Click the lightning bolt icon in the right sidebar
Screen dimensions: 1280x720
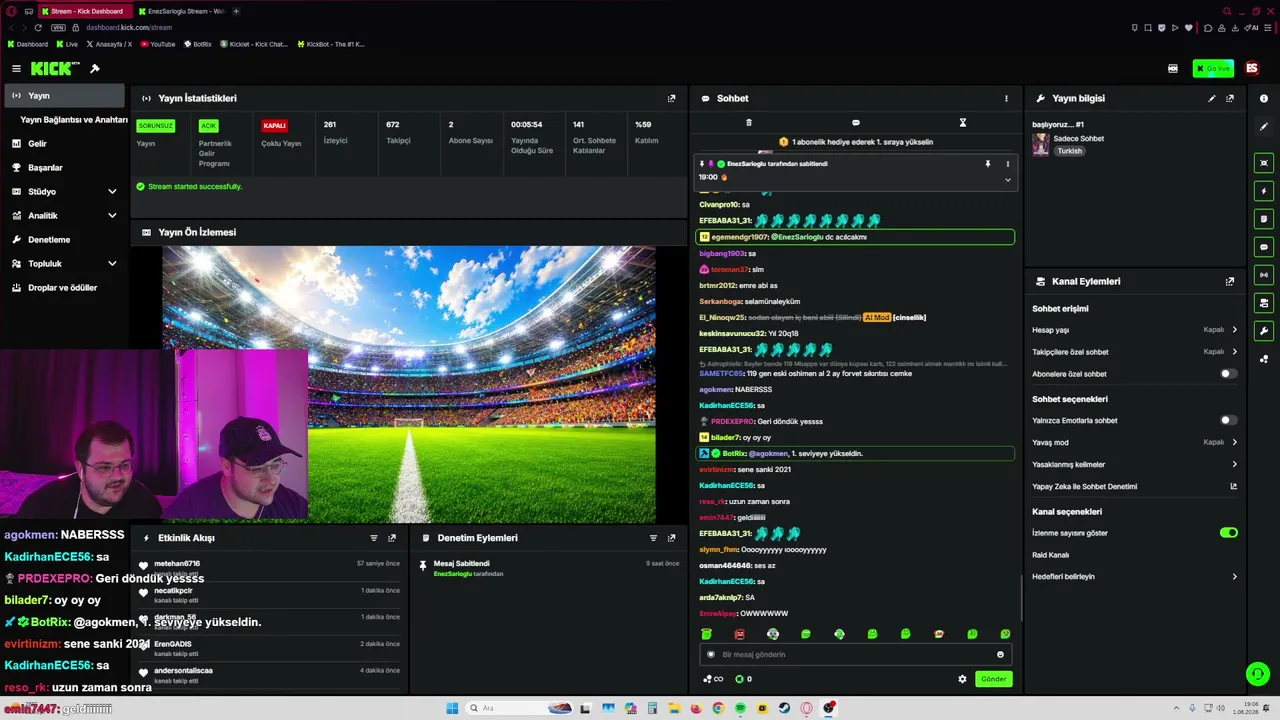coord(1264,191)
